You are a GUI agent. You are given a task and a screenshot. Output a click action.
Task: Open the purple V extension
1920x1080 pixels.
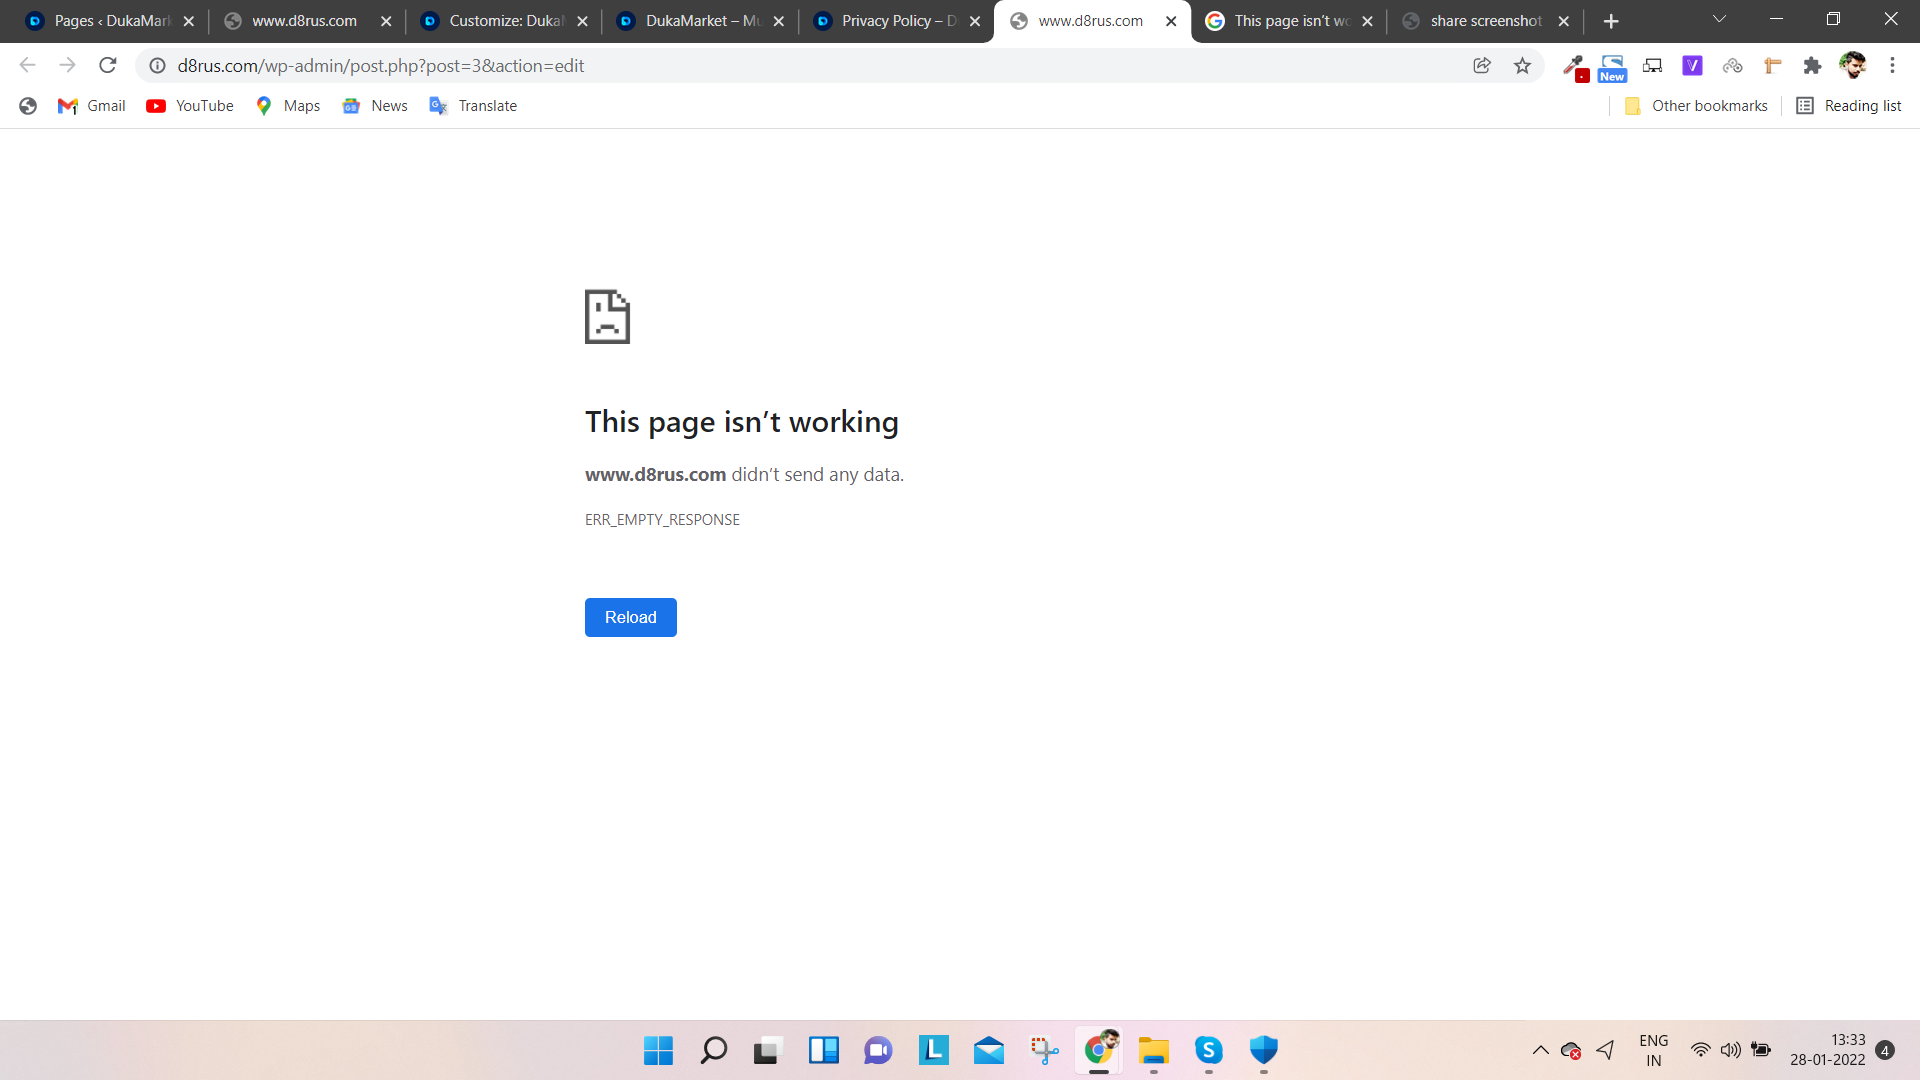[x=1692, y=65]
